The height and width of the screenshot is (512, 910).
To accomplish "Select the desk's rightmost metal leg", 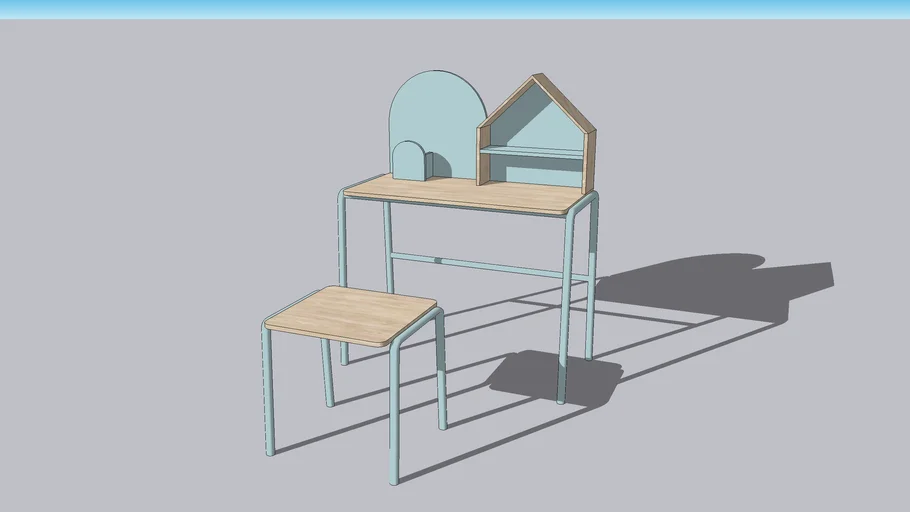I will [x=592, y=280].
